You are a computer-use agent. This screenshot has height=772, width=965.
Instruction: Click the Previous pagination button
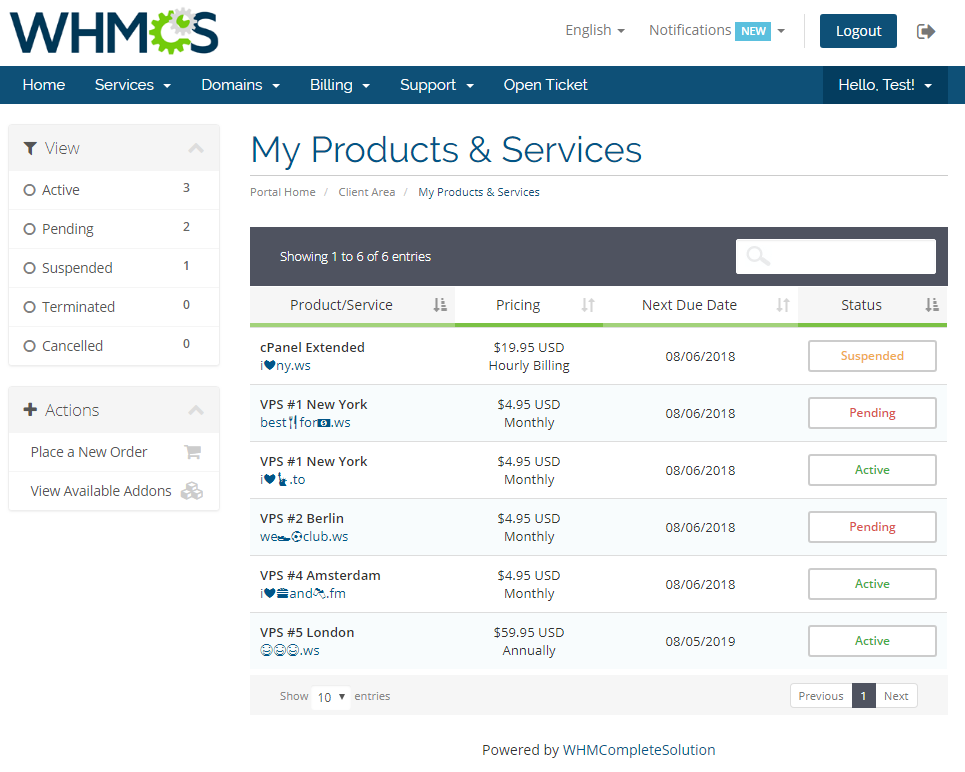pyautogui.click(x=821, y=696)
